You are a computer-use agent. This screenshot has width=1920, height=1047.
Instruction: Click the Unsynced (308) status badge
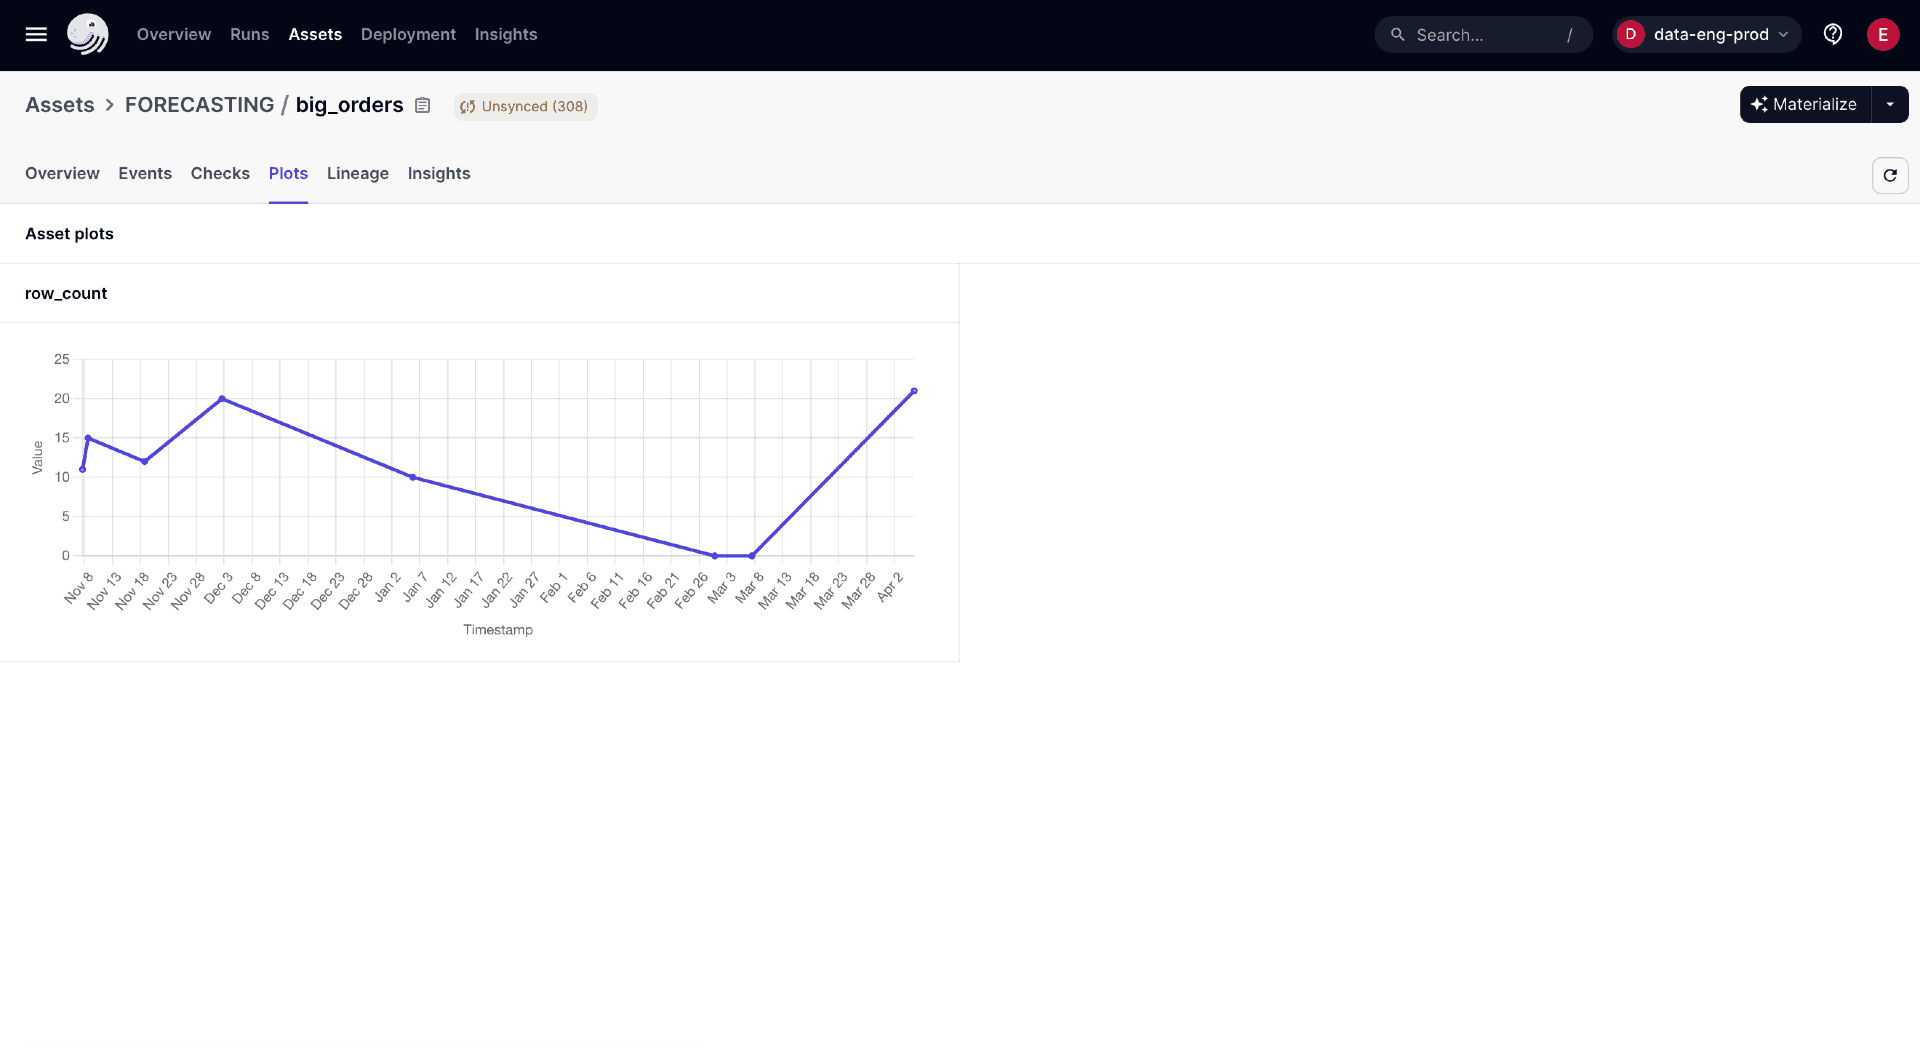click(x=525, y=106)
